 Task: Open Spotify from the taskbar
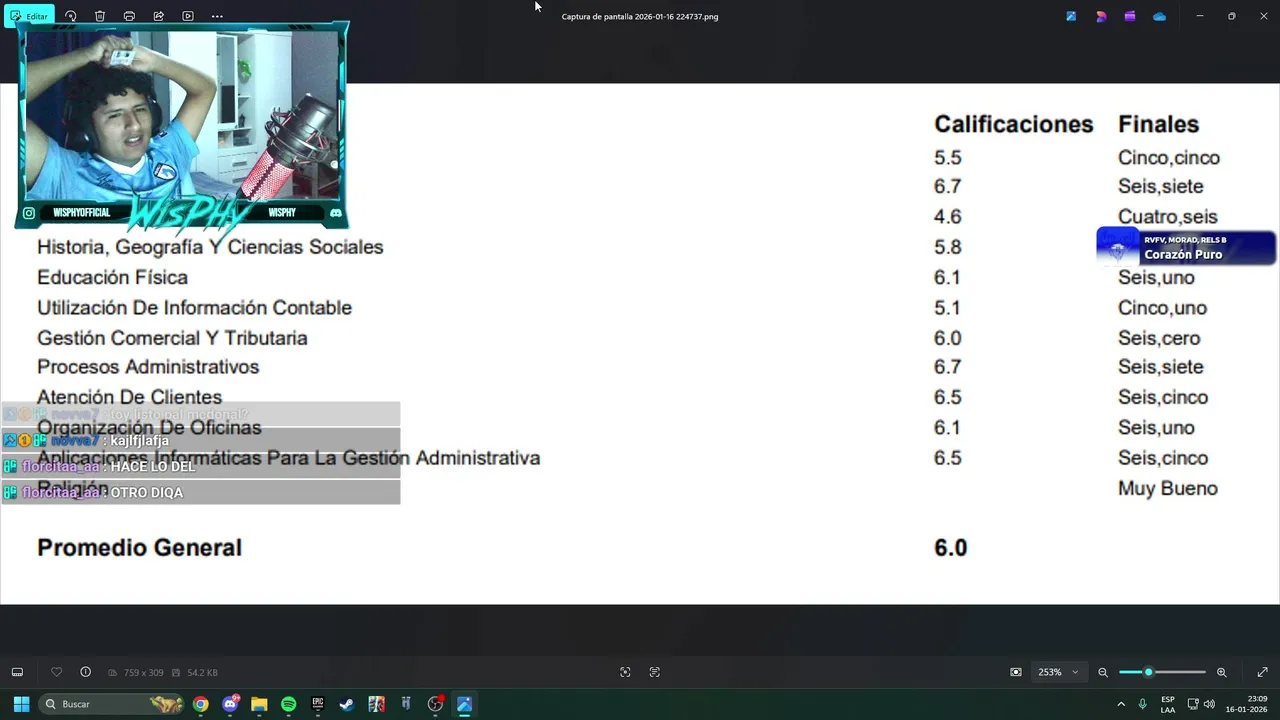288,704
